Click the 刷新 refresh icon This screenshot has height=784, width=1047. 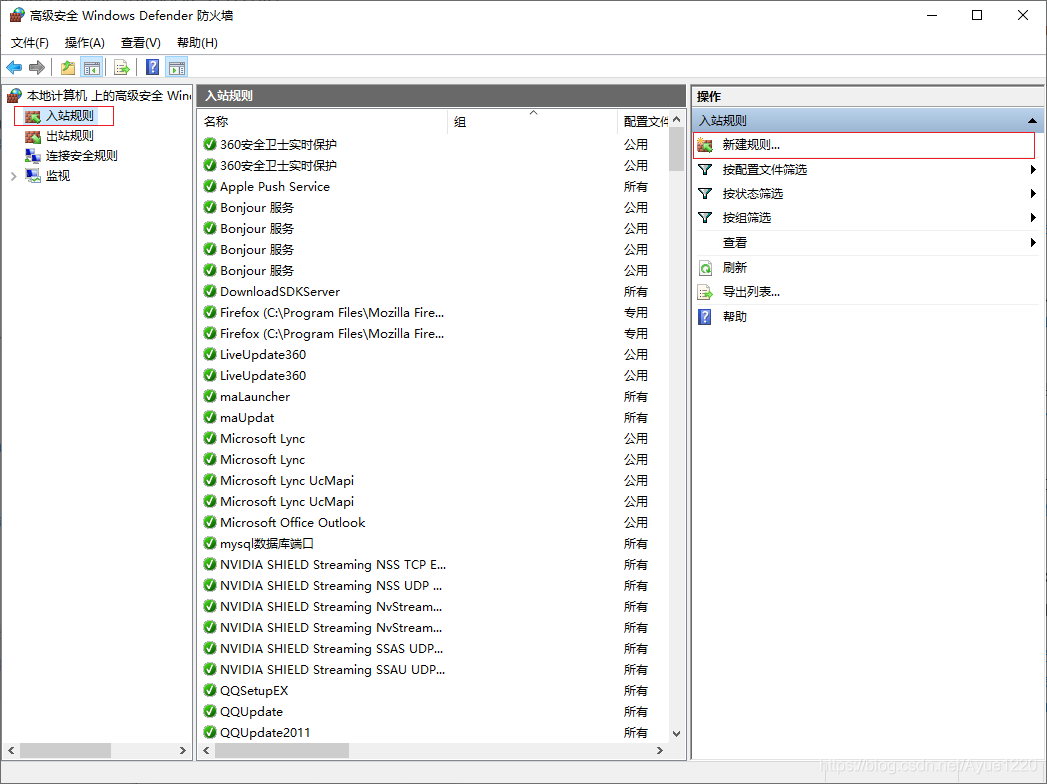[x=705, y=268]
